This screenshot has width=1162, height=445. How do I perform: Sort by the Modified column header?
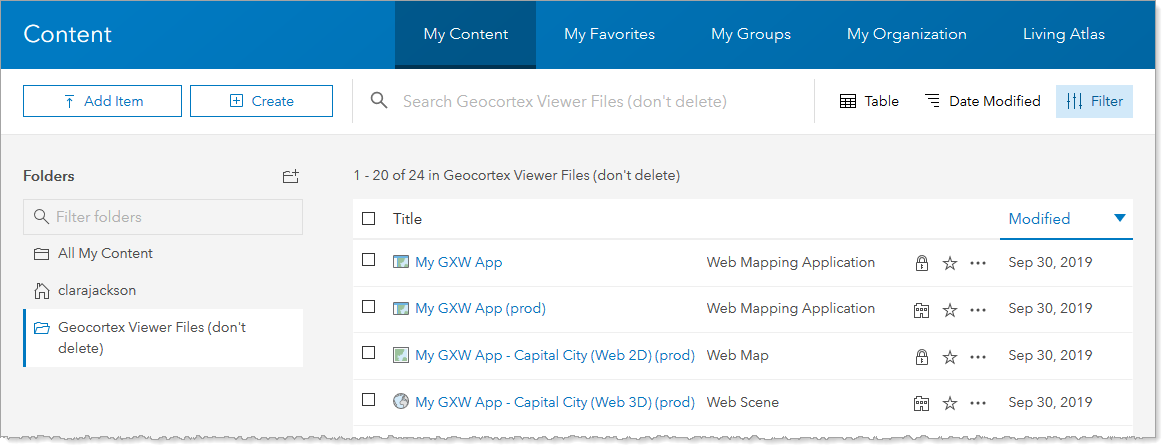(1039, 219)
